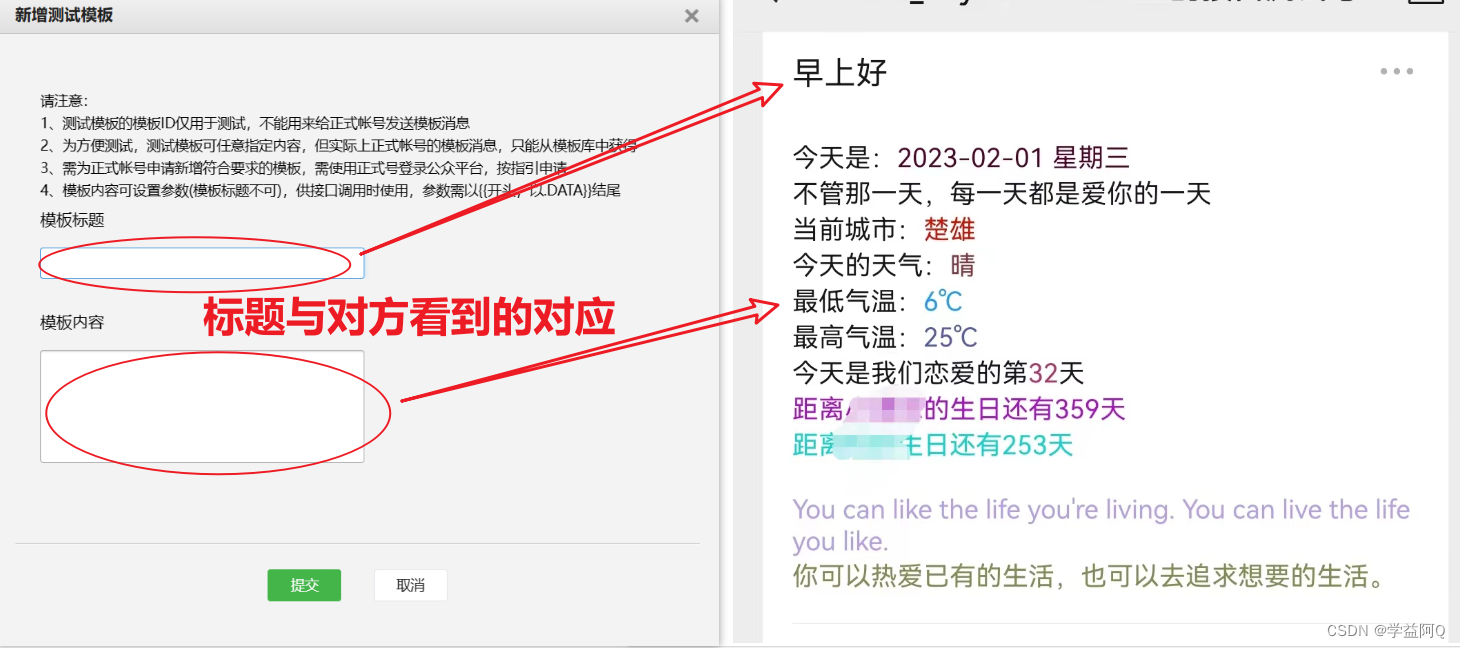Click the line 不管那一天，每一天都是爱你的一天
Image resolution: width=1460 pixels, height=648 pixels.
coord(1002,193)
